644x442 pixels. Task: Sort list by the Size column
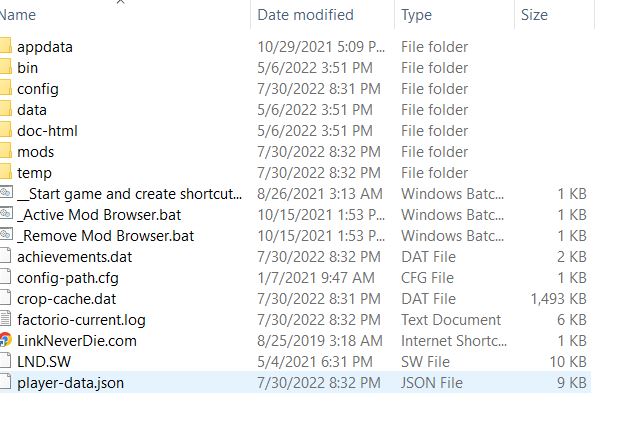(x=534, y=15)
